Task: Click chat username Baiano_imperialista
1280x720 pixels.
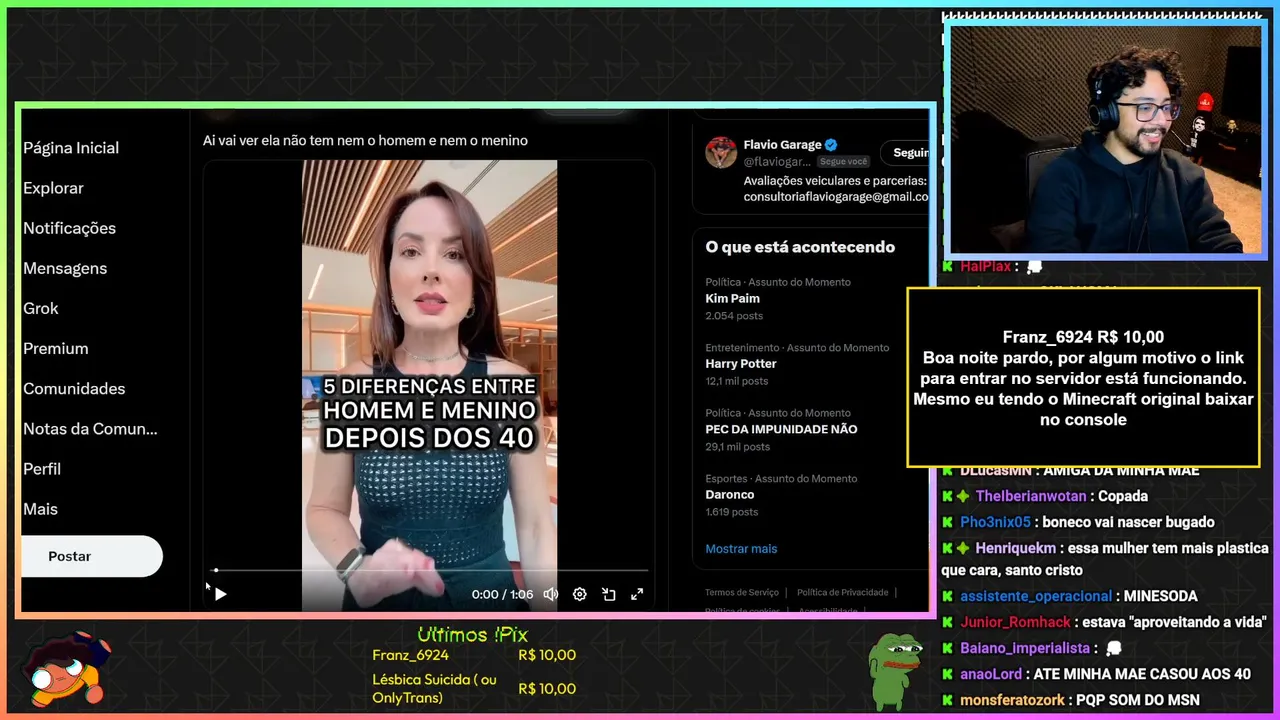Action: pyautogui.click(x=1025, y=648)
